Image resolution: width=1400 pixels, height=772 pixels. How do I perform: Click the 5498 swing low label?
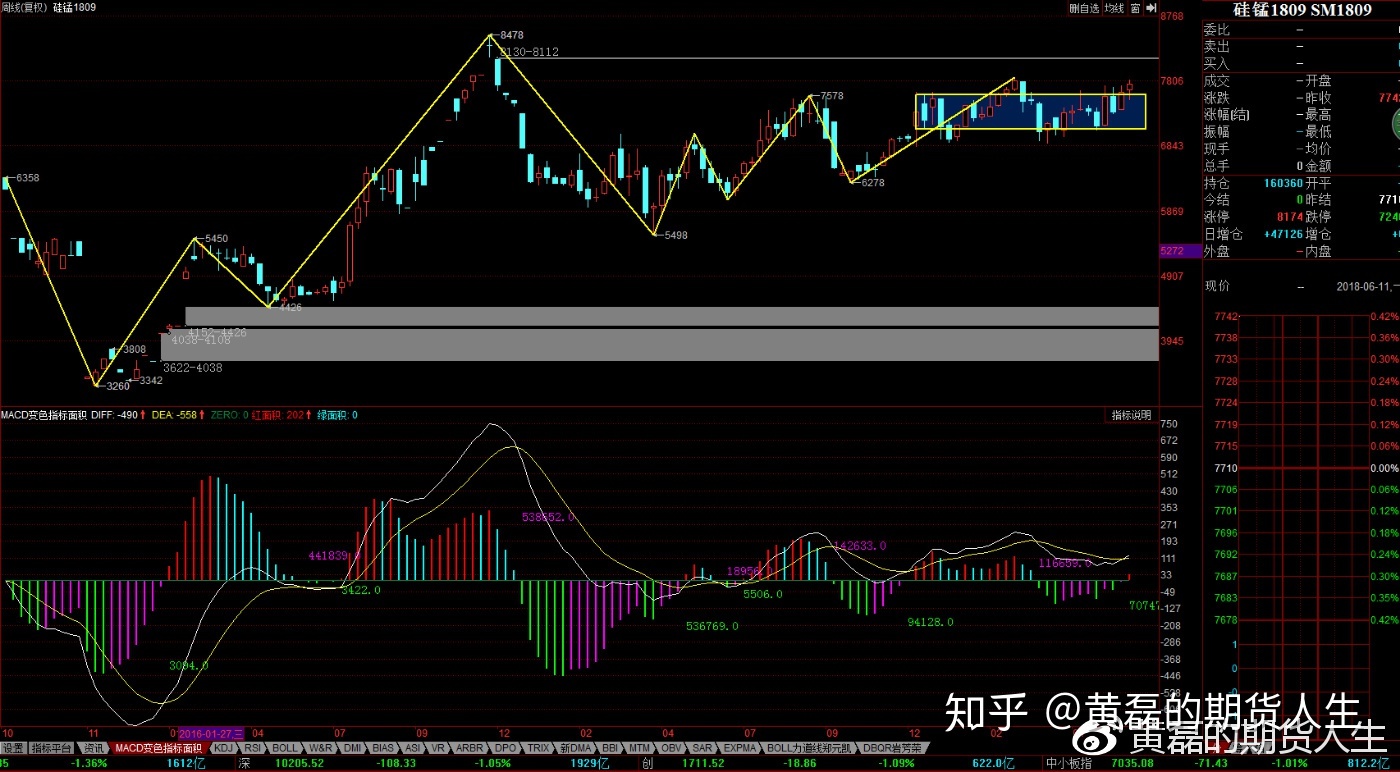coord(676,235)
